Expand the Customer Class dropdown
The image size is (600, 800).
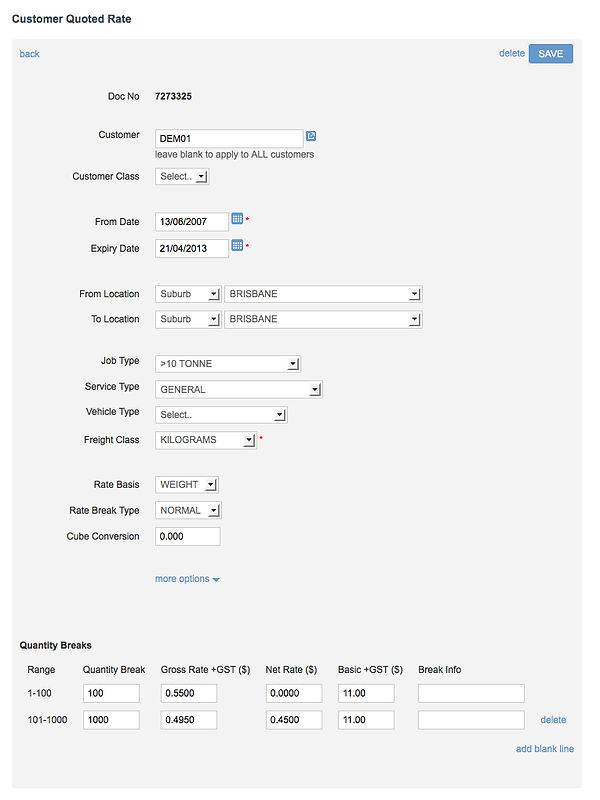tap(182, 177)
